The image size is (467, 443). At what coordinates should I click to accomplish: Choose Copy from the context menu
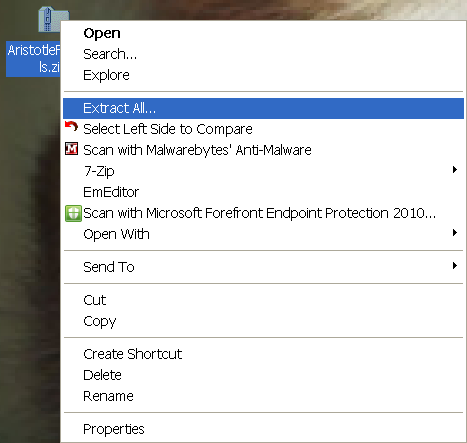(x=263, y=321)
